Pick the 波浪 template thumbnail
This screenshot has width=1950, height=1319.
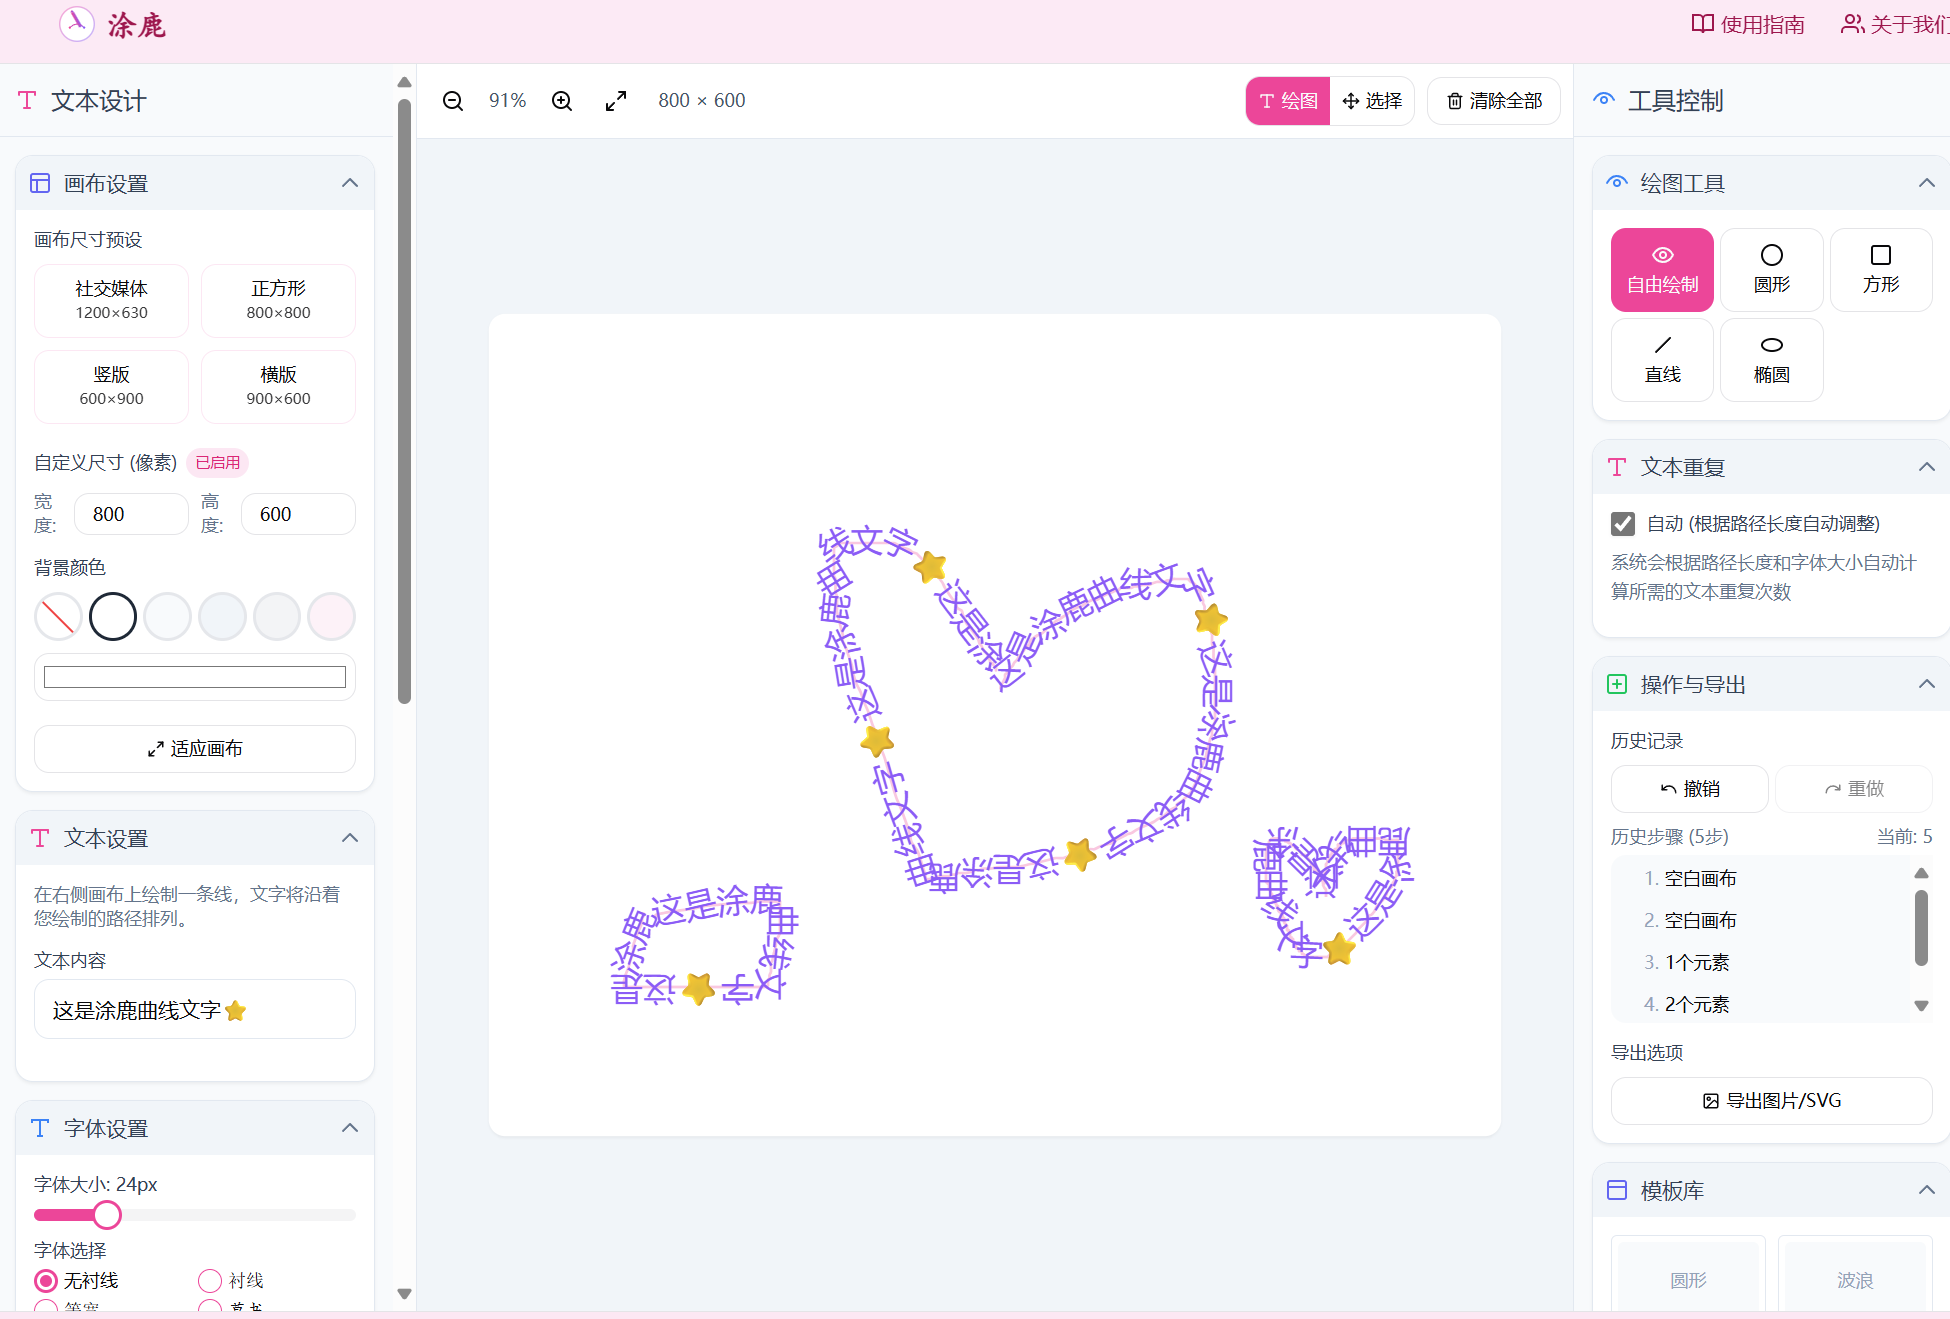pyautogui.click(x=1855, y=1275)
